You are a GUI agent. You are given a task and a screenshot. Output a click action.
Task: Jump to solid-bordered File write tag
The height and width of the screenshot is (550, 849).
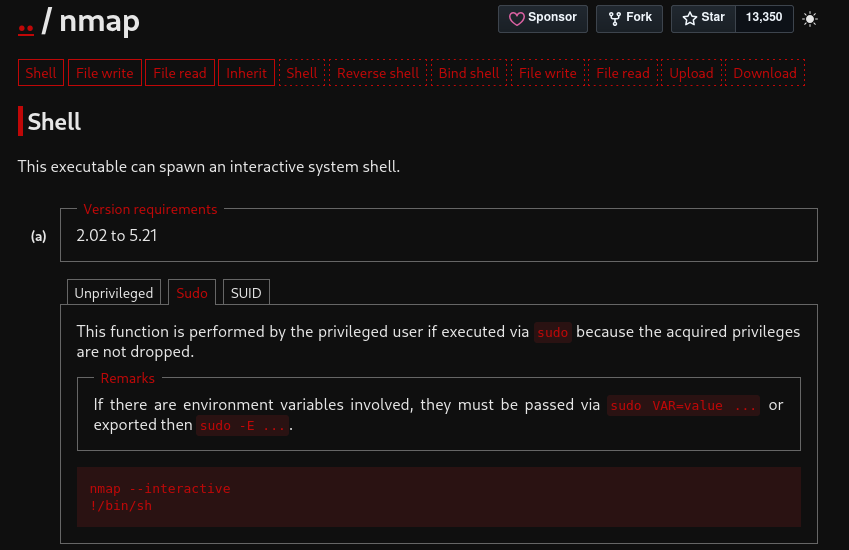coord(105,73)
